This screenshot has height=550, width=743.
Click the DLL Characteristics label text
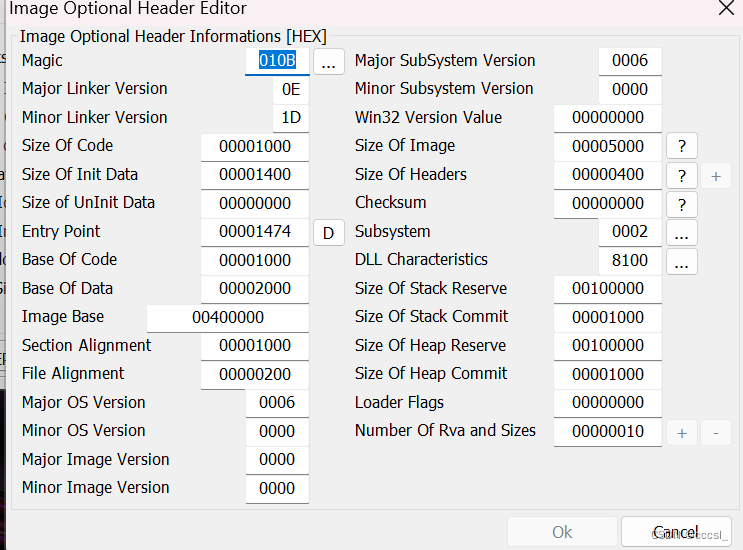[x=421, y=260]
